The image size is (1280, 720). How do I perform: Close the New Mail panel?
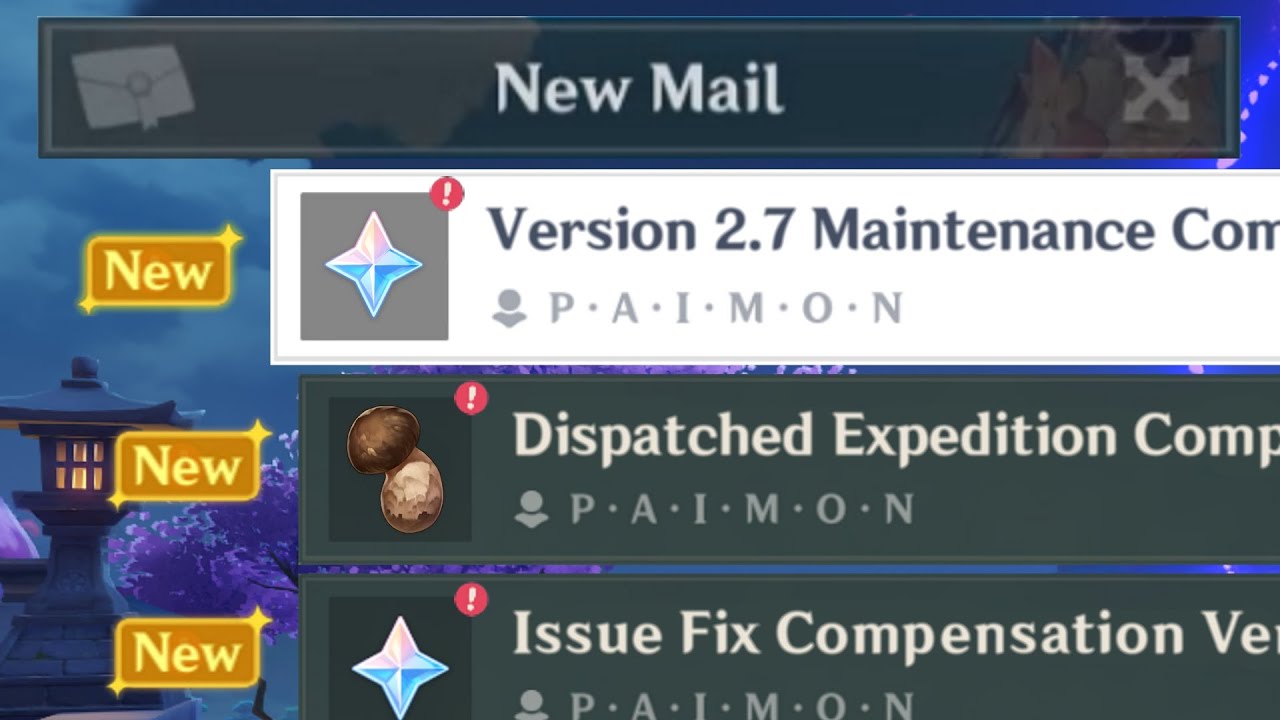[1155, 88]
